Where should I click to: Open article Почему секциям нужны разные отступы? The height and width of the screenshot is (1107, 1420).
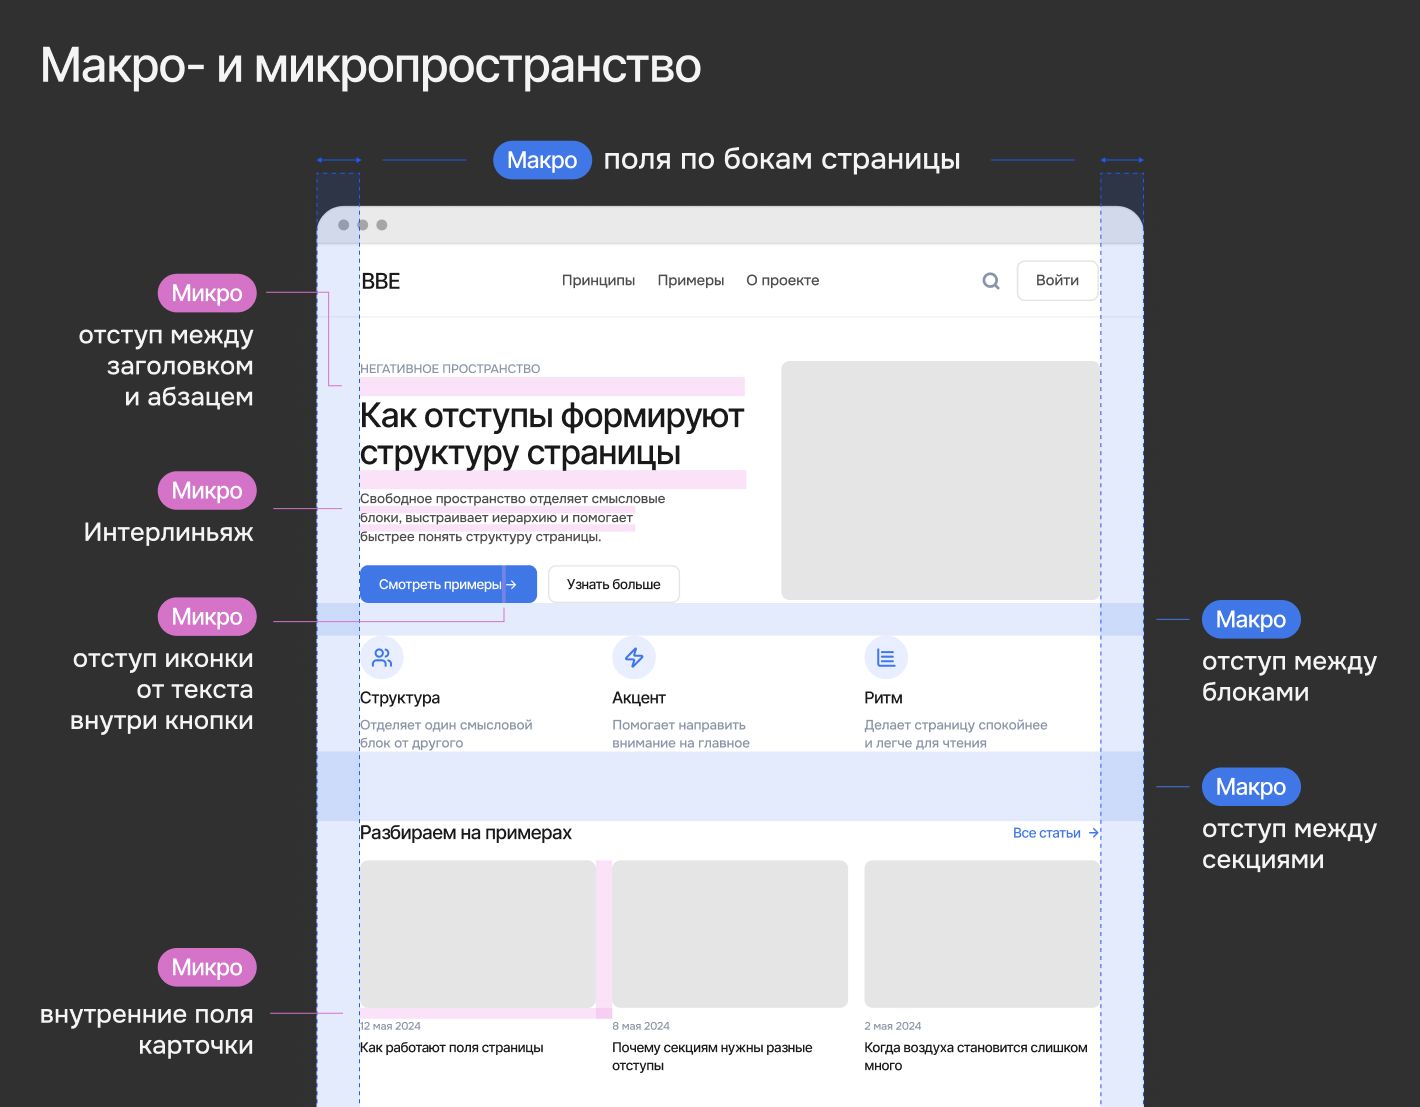(712, 1056)
